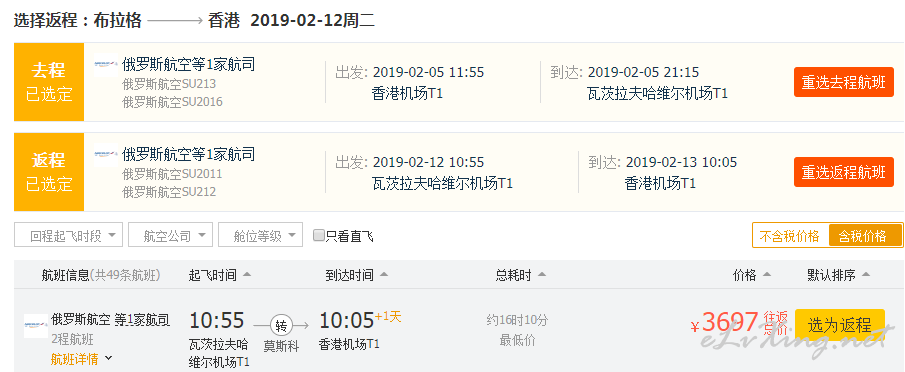
Task: Open the 回程起飞时段 dropdown
Action: coord(69,235)
